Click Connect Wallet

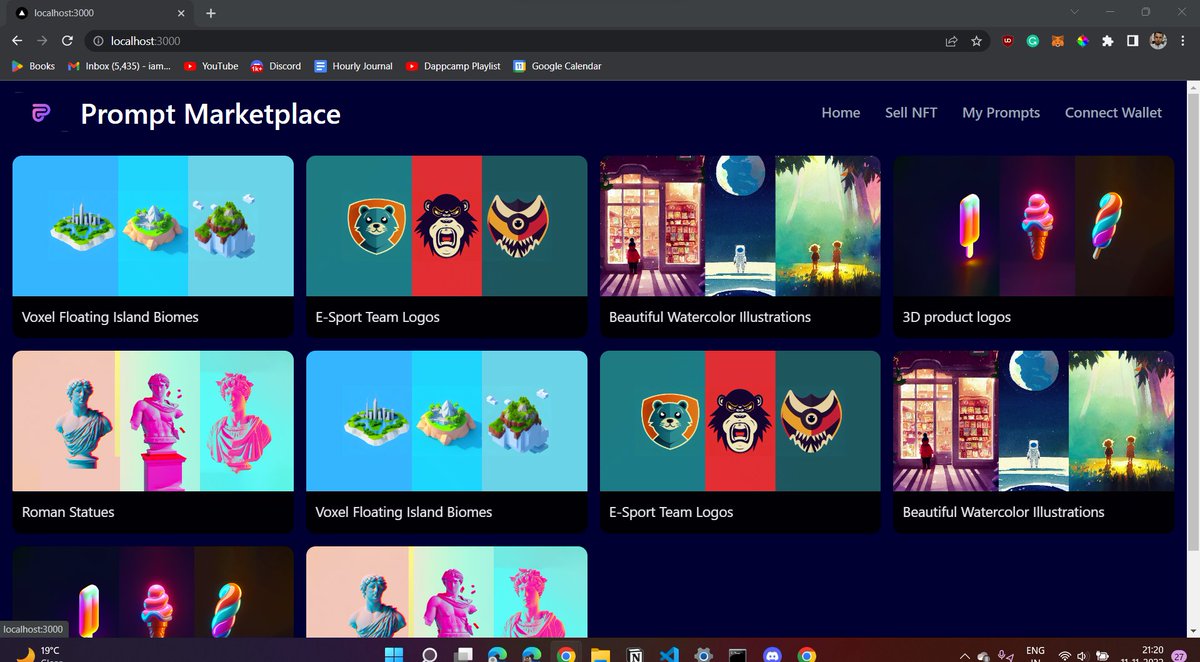click(x=1113, y=113)
